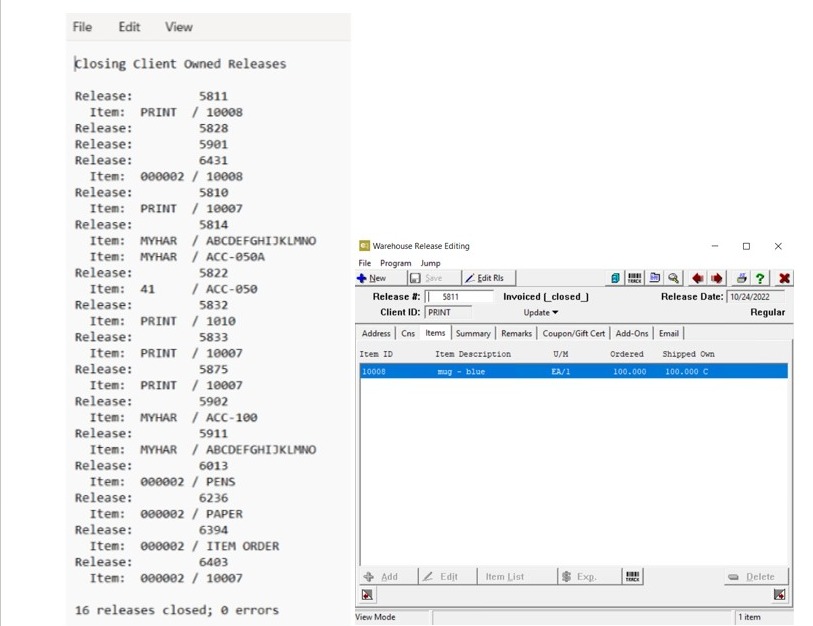
Task: Open View menu in the text editor
Action: (179, 27)
